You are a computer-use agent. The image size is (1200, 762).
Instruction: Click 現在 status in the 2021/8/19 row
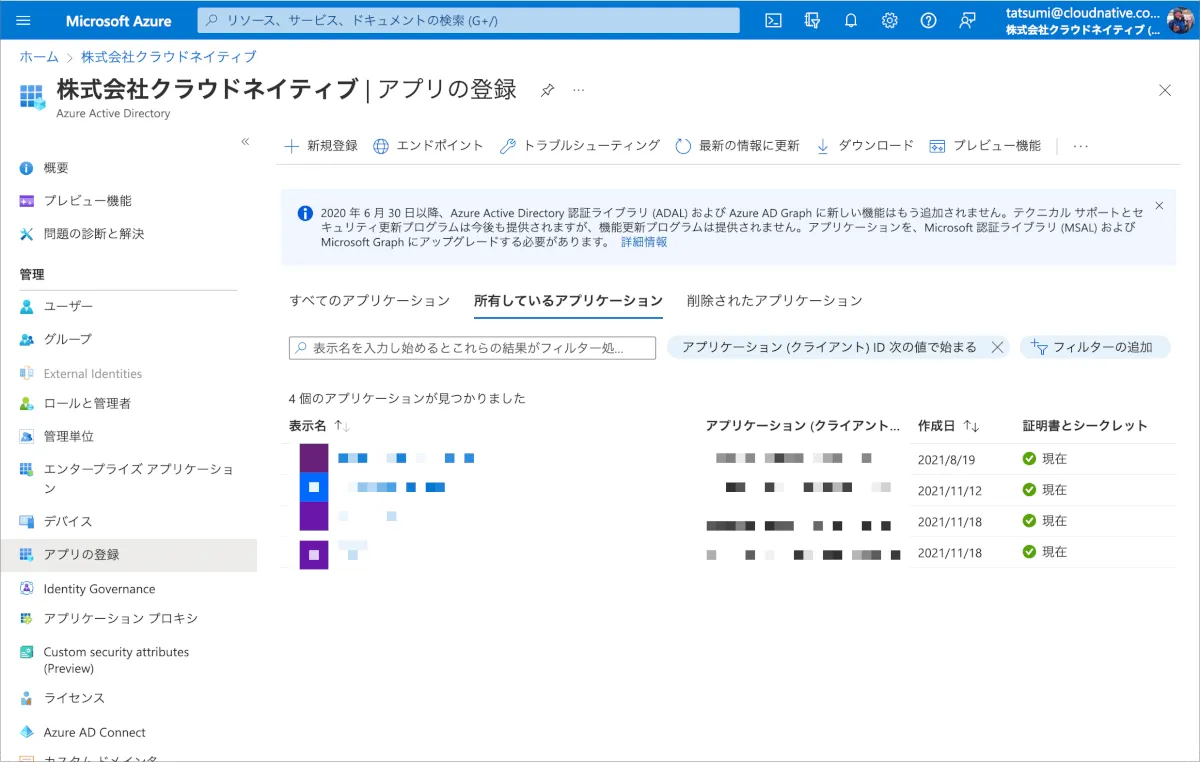pyautogui.click(x=1054, y=459)
